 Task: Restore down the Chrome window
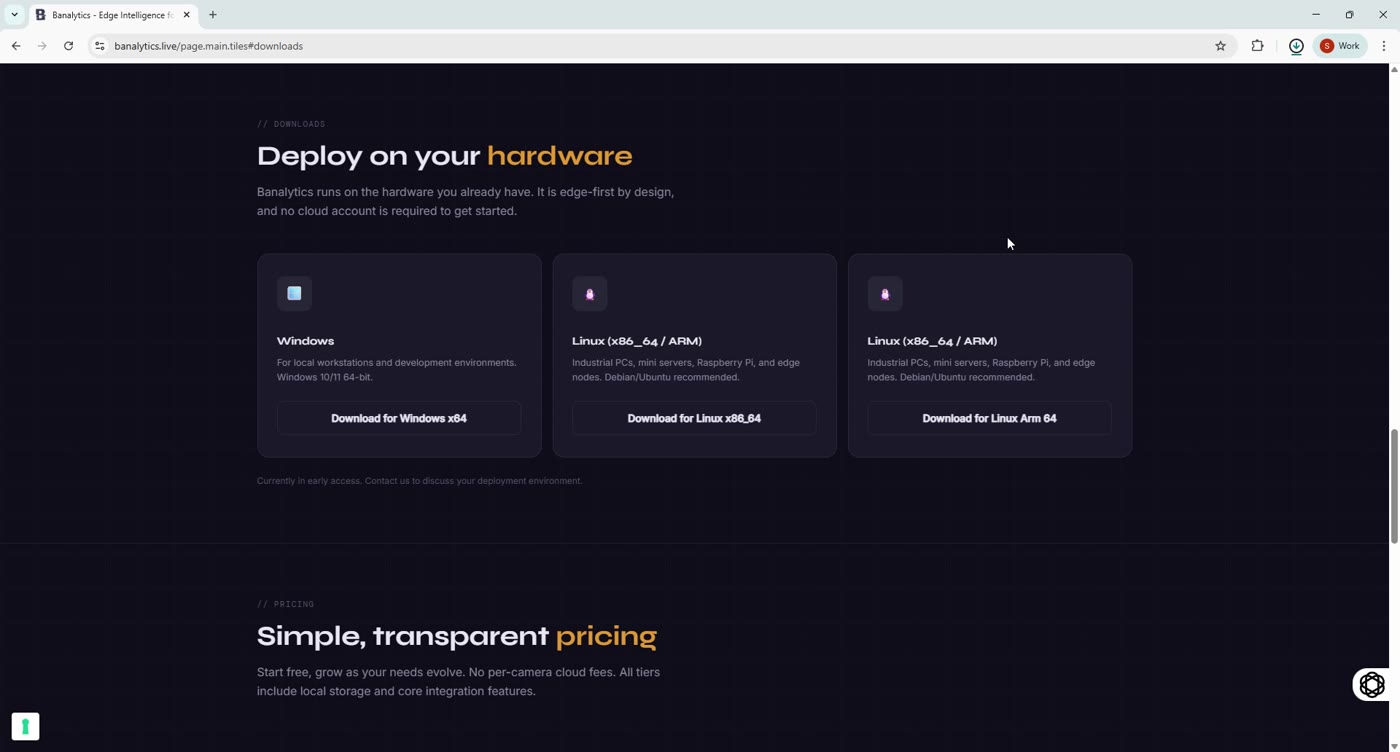(1349, 15)
